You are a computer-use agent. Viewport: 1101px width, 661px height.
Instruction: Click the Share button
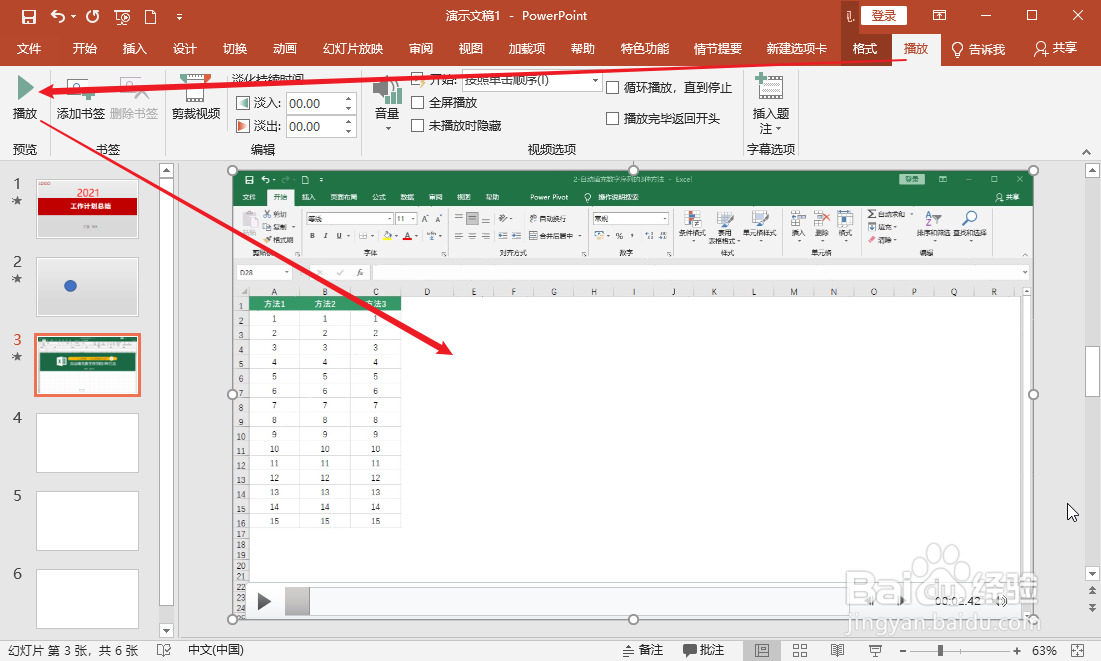[1055, 48]
